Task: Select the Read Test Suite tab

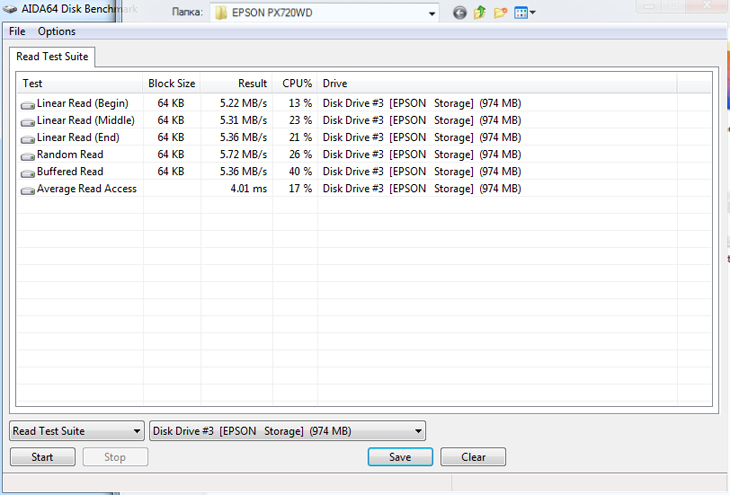Action: (52, 56)
